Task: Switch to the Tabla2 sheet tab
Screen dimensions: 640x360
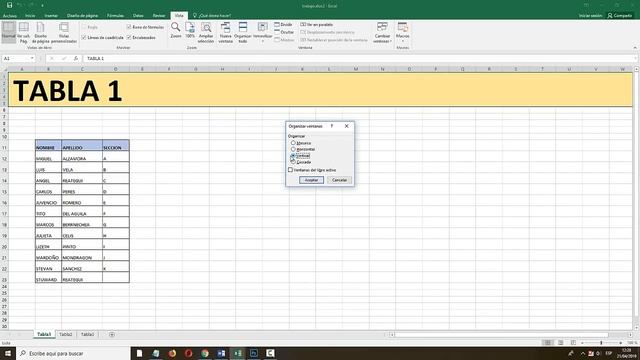Action: coord(65,334)
